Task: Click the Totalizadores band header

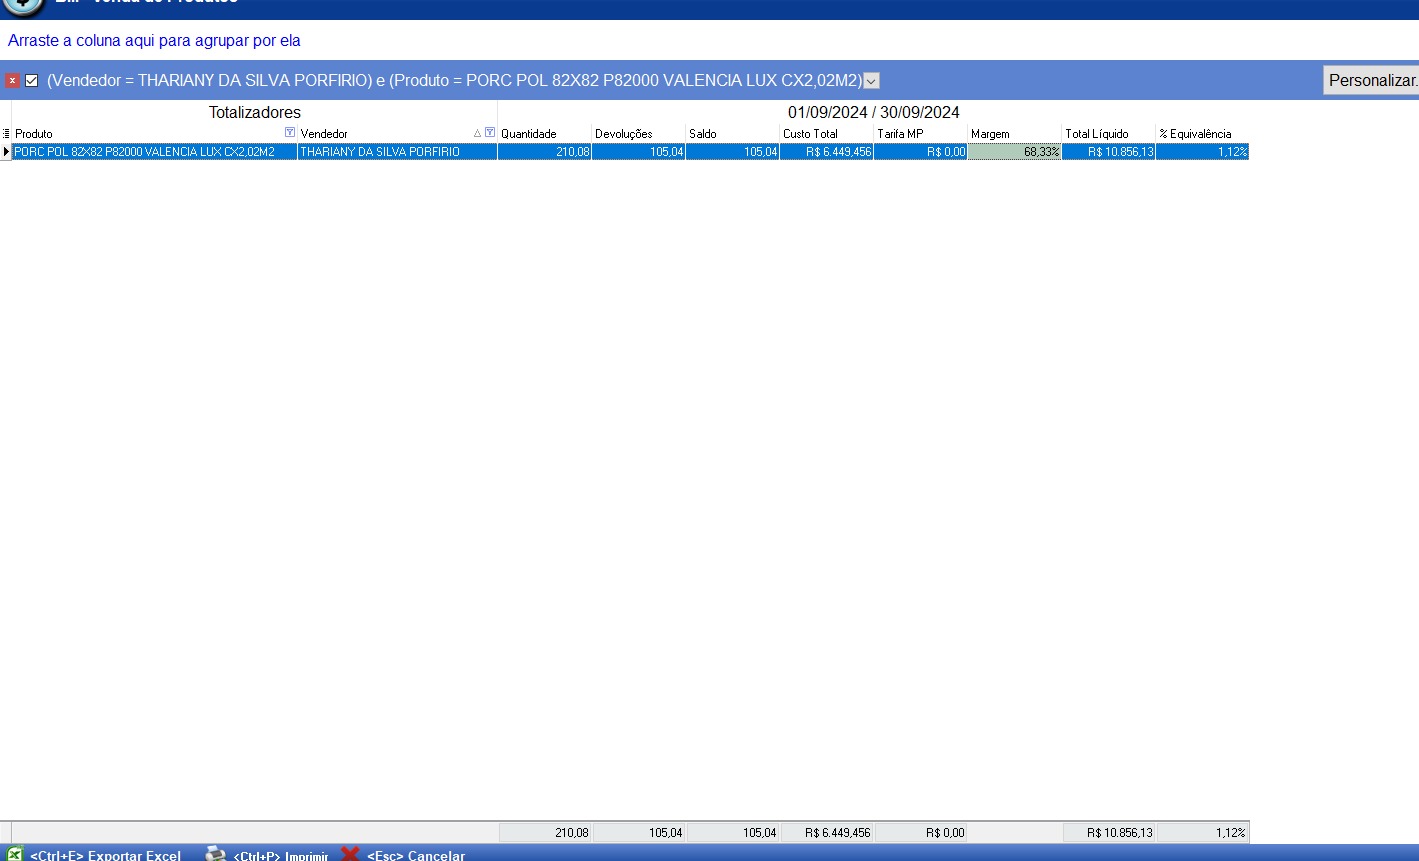Action: click(254, 112)
